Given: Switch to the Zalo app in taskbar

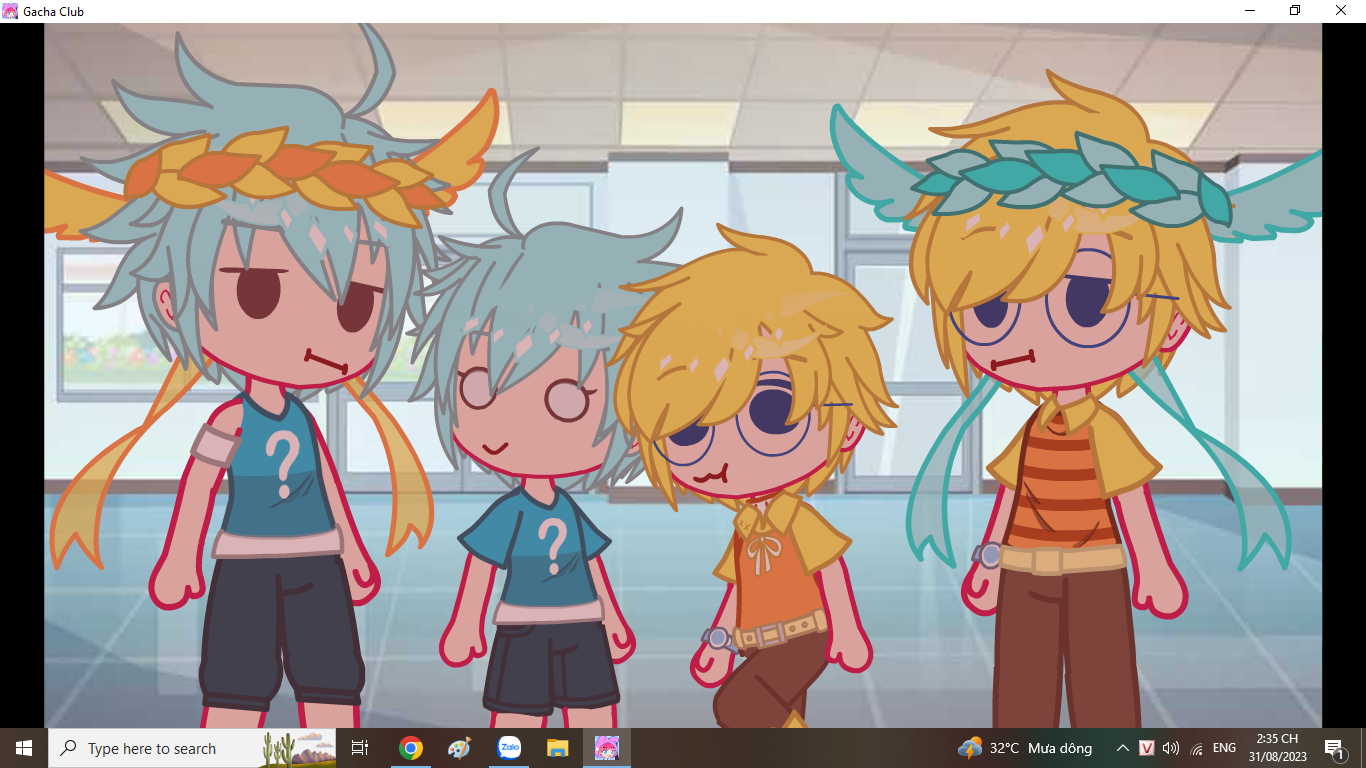Looking at the screenshot, I should [509, 748].
